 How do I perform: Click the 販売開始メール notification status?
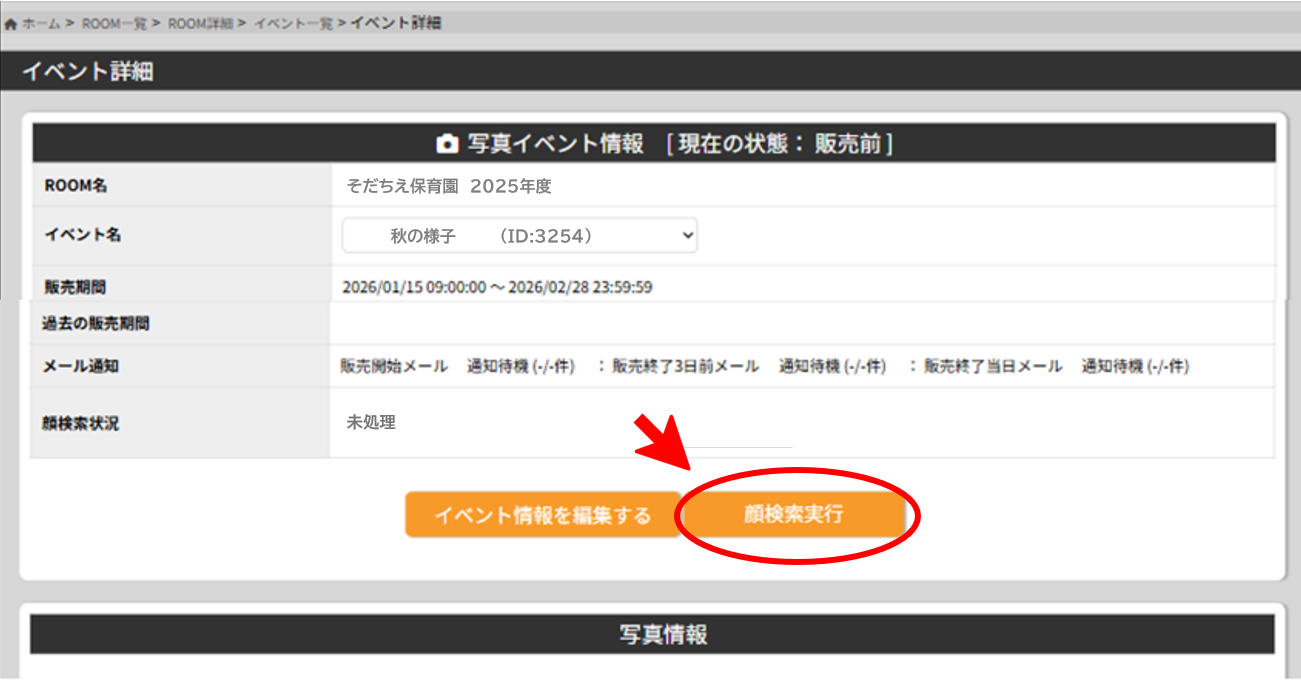click(x=457, y=367)
